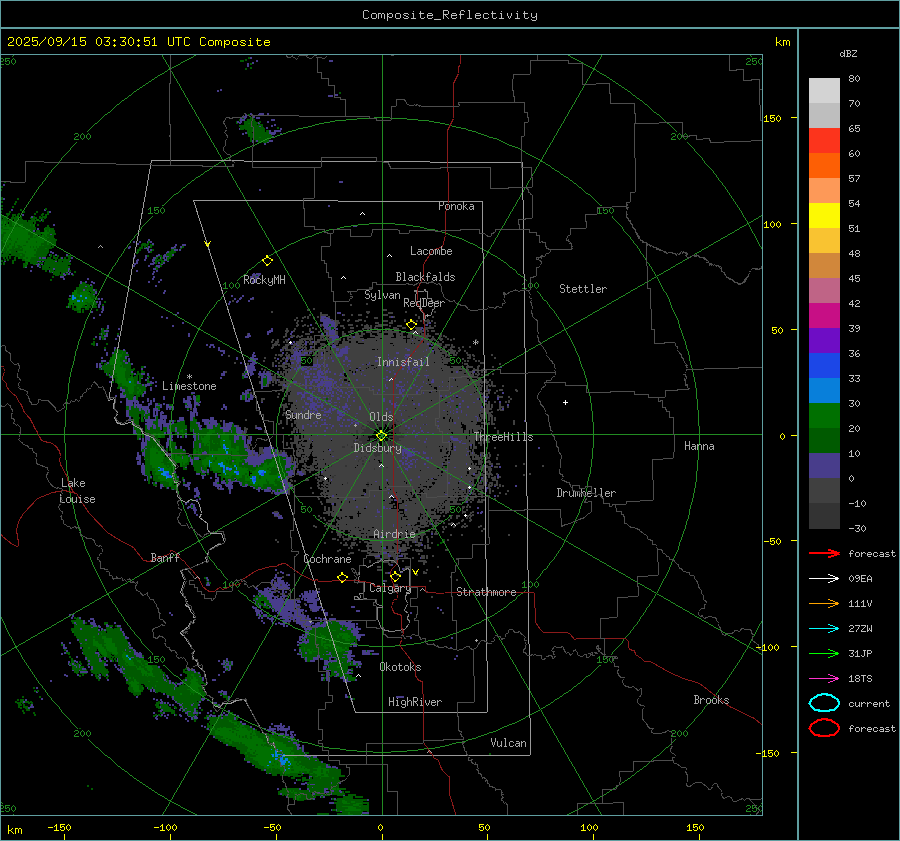This screenshot has width=900, height=841.
Task: Click the yellow radar-center diamond above Didsbury
Action: (x=381, y=436)
